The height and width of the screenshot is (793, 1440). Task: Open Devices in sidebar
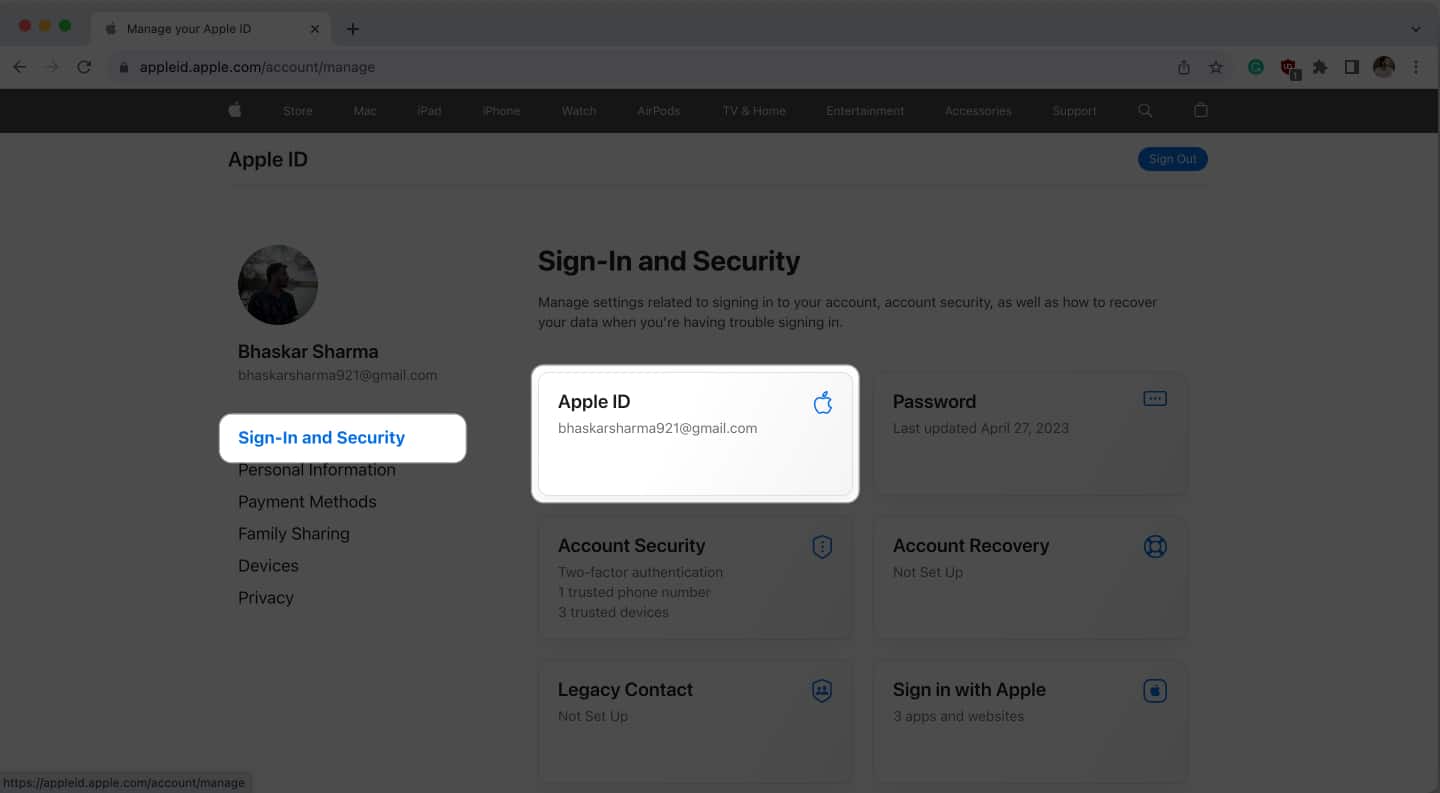click(x=268, y=566)
